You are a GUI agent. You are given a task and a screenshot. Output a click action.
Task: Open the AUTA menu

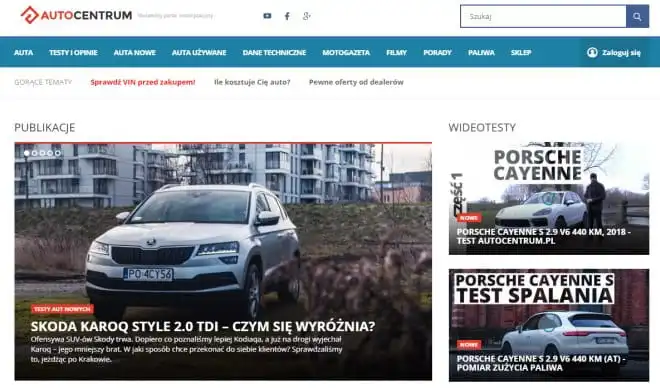click(x=23, y=53)
